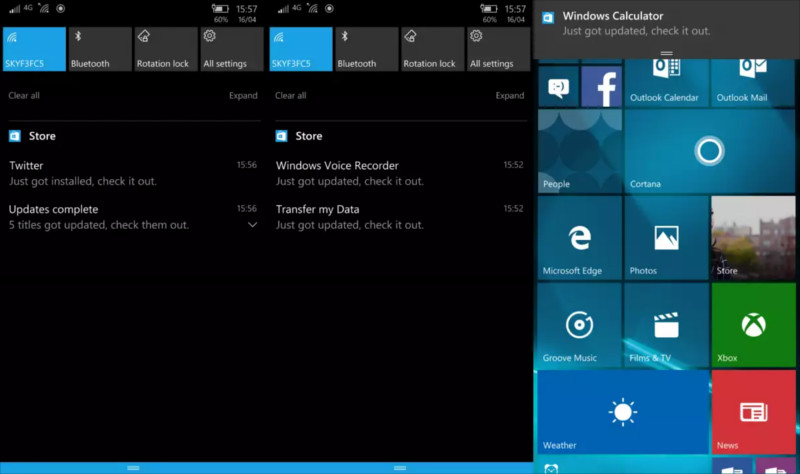Open the Outlook Calendar tile
Screen dimensions: 800x474
666,83
